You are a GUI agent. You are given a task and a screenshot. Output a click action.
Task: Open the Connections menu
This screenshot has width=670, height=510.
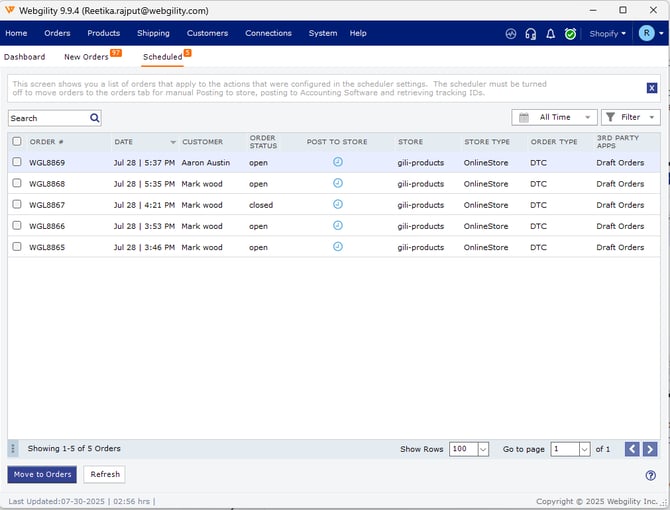click(268, 33)
